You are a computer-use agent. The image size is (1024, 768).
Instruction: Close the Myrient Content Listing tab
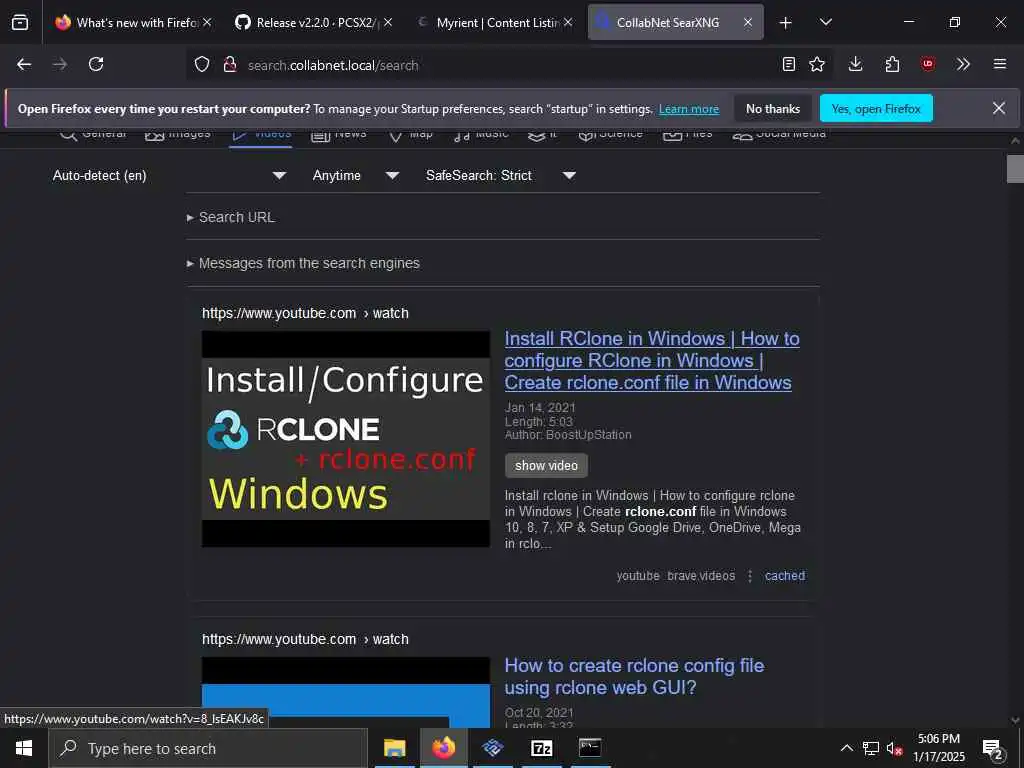click(x=568, y=22)
